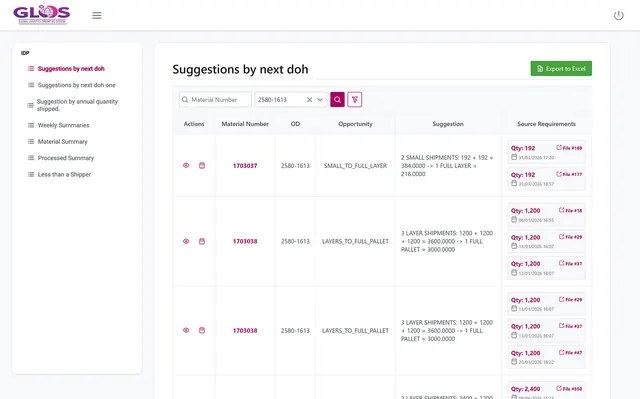Click the Material Number column header
This screenshot has height=399, width=640.
(x=245, y=124)
